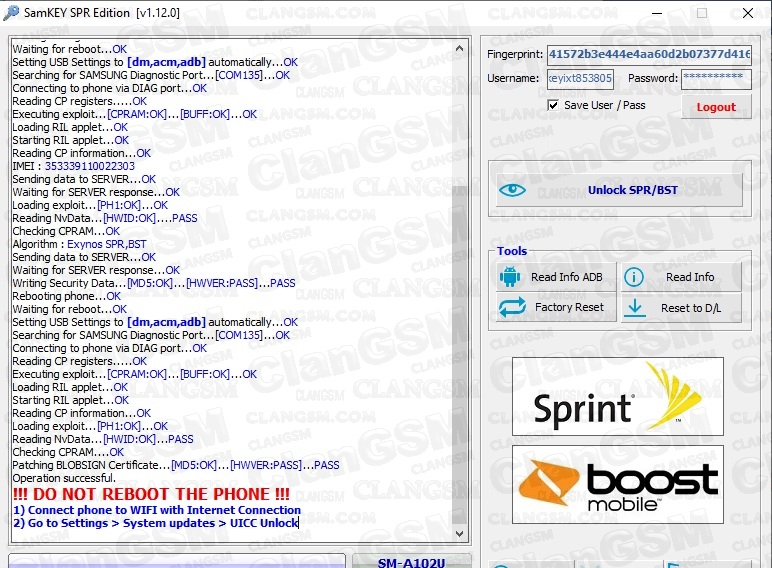Click into the Username field
Viewport: 772px width, 568px height.
click(580, 78)
